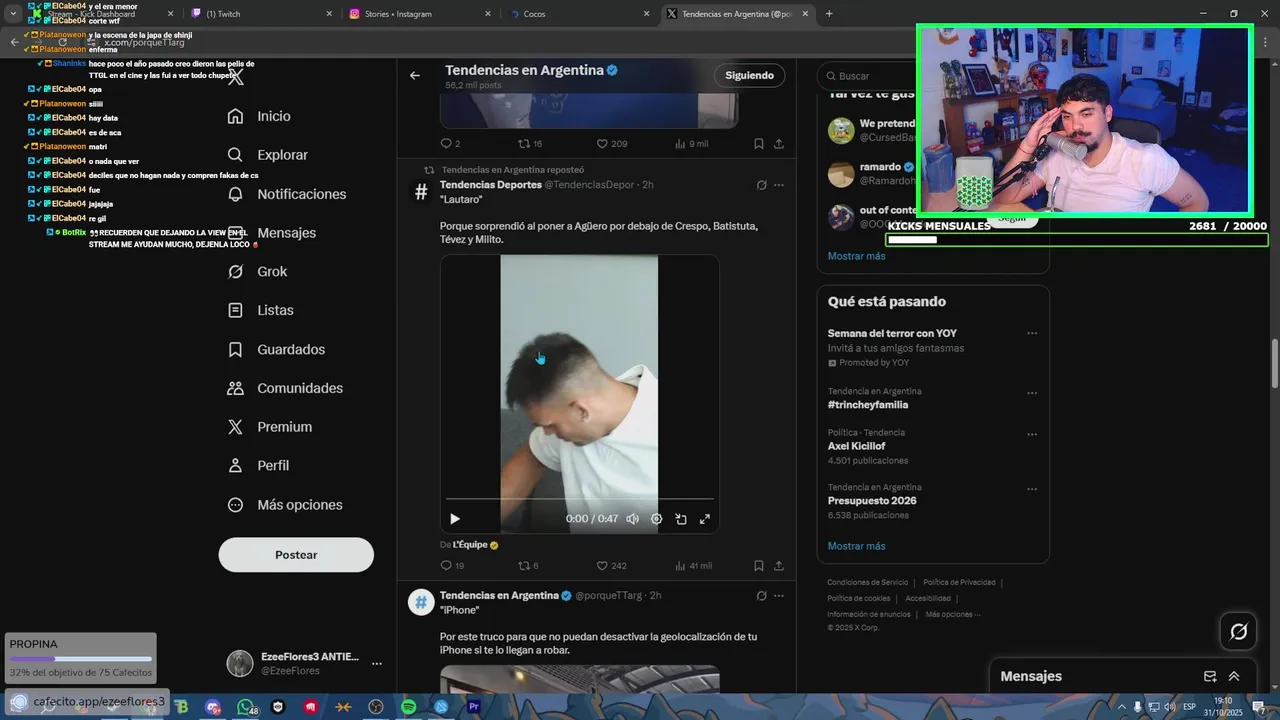This screenshot has width=1280, height=720.
Task: Open a new browser tab
Action: coord(829,14)
